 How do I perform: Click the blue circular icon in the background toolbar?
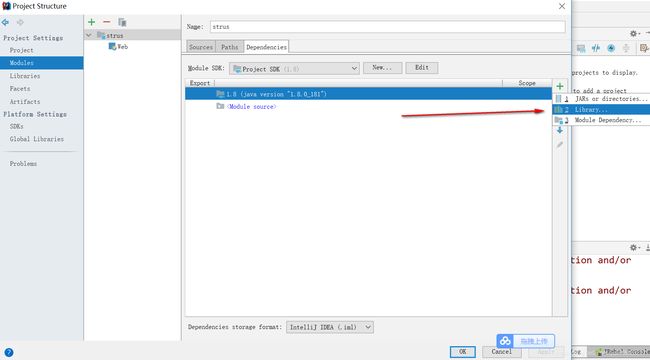click(611, 48)
